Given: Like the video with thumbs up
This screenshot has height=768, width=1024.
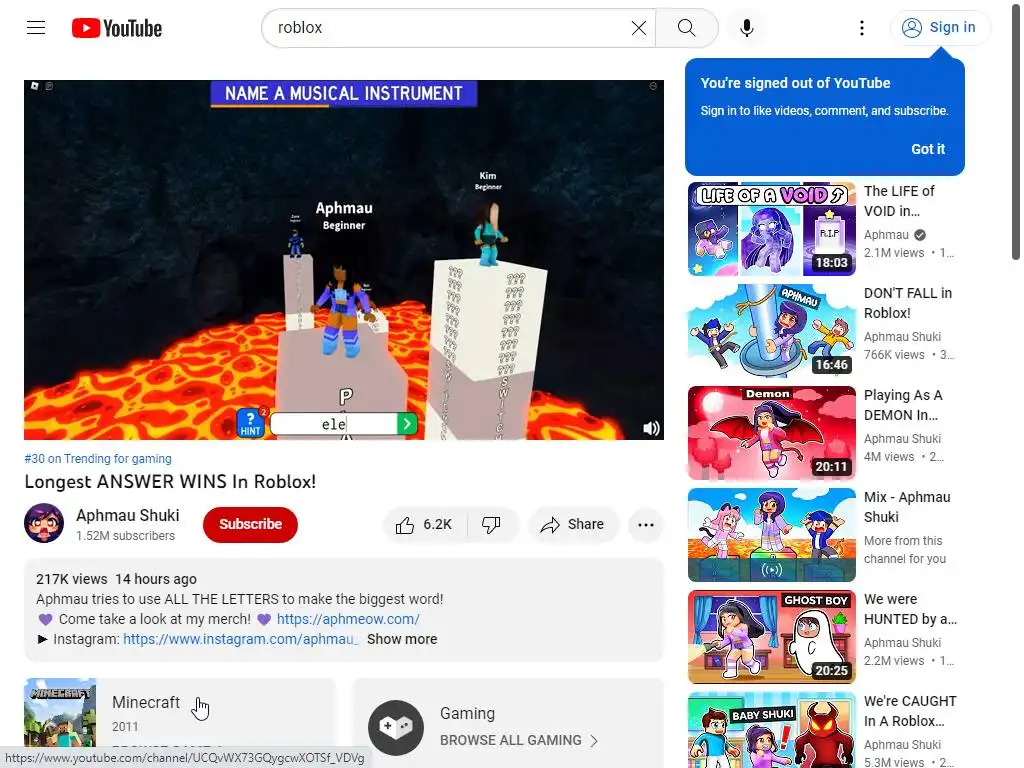Looking at the screenshot, I should coord(424,524).
